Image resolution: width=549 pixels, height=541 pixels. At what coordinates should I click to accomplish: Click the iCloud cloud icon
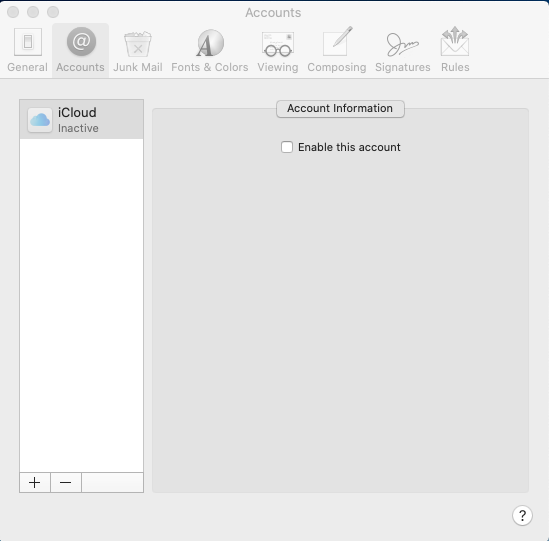click(x=40, y=120)
